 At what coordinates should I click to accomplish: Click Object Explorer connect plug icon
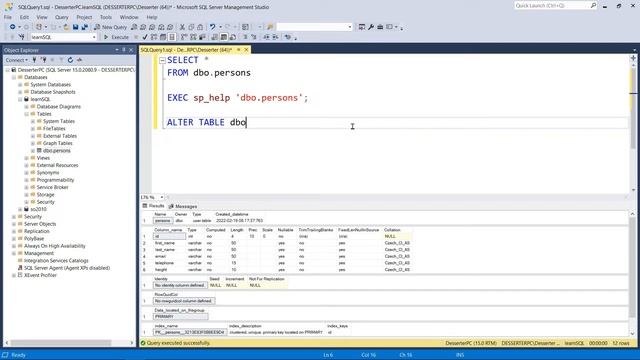(34, 60)
